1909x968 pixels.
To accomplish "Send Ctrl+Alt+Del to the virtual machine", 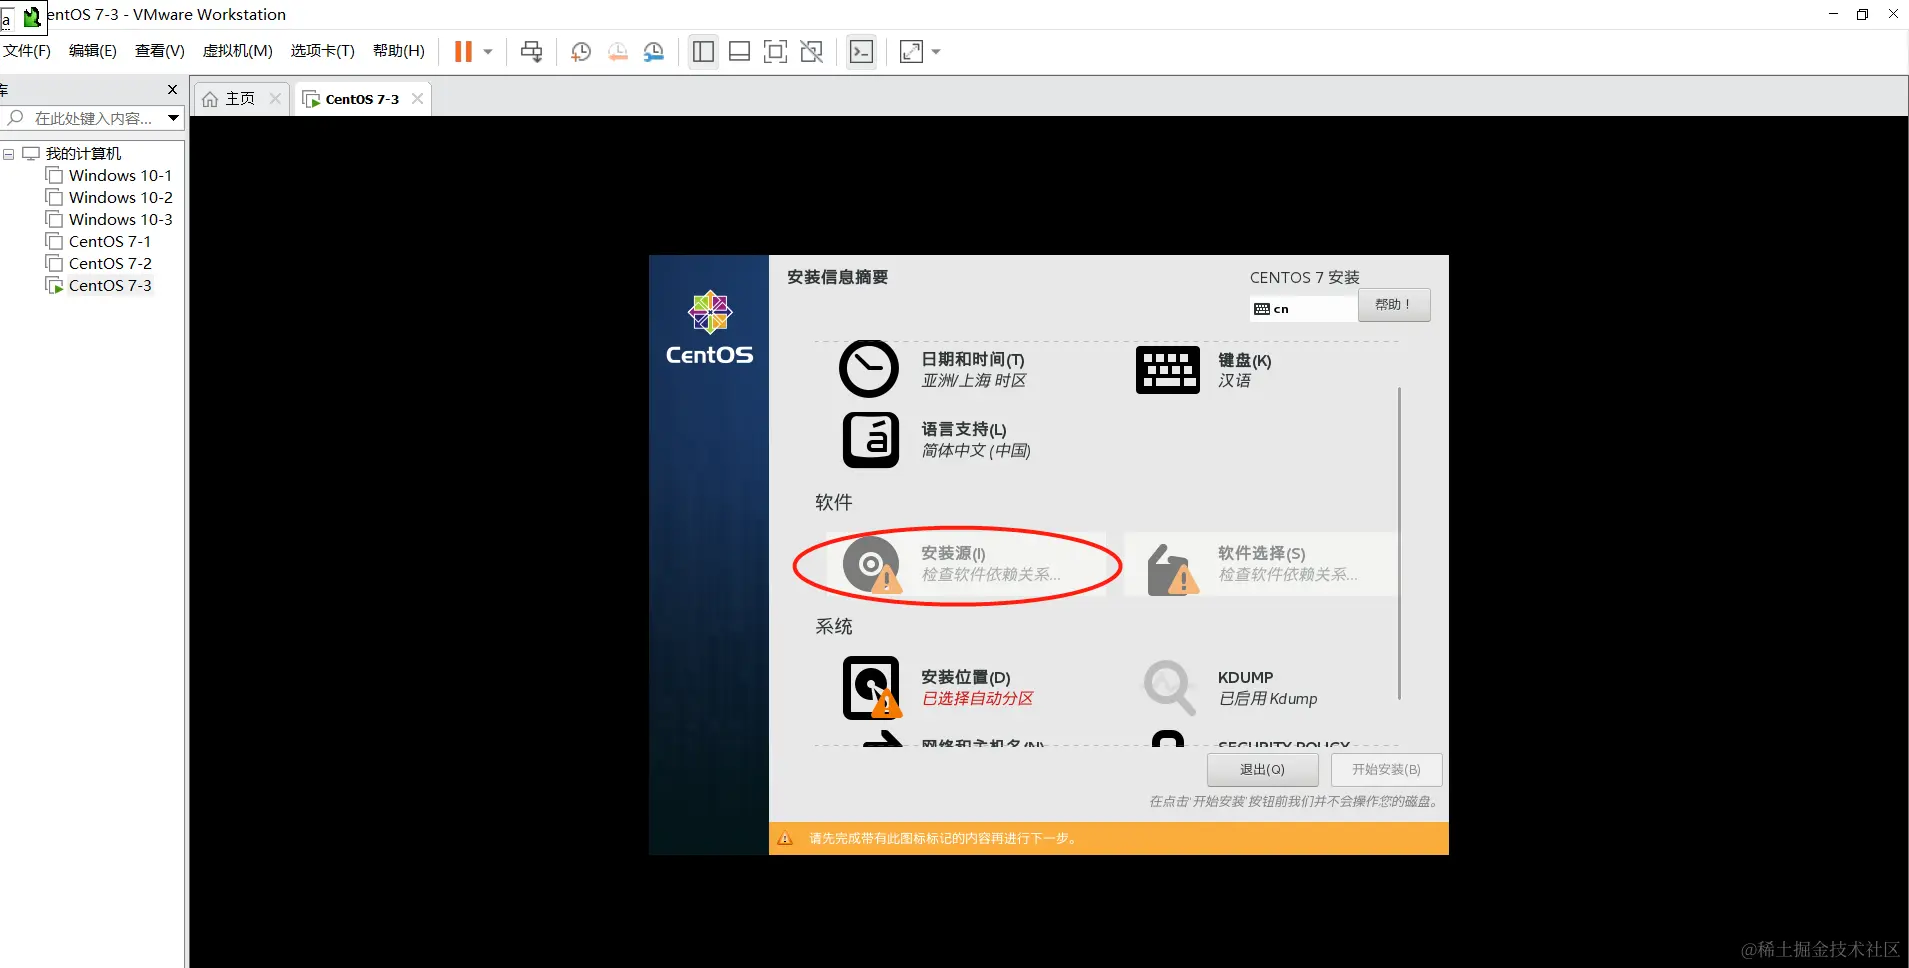I will (532, 52).
